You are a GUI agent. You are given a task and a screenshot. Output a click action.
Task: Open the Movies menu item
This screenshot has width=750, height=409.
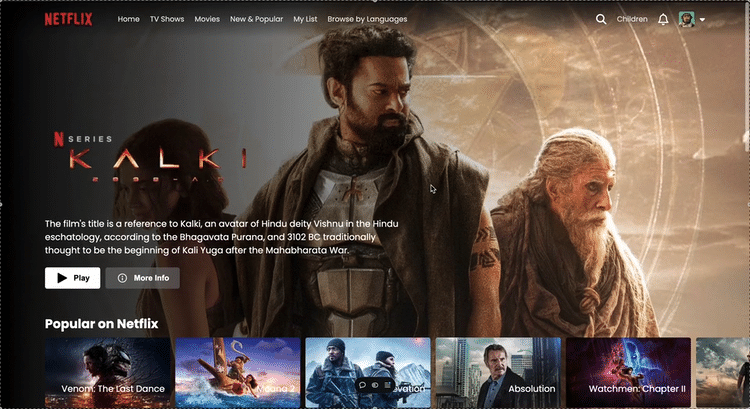pos(207,19)
